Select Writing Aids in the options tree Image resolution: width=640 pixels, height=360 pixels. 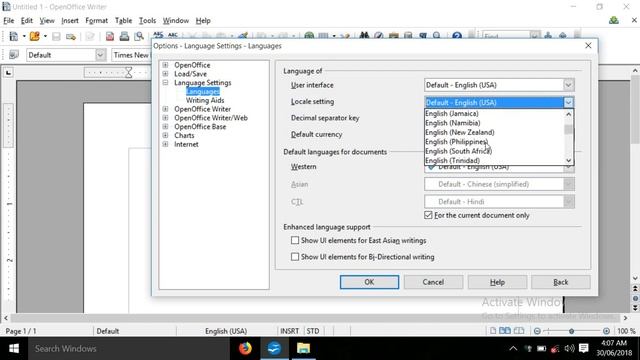click(x=205, y=100)
